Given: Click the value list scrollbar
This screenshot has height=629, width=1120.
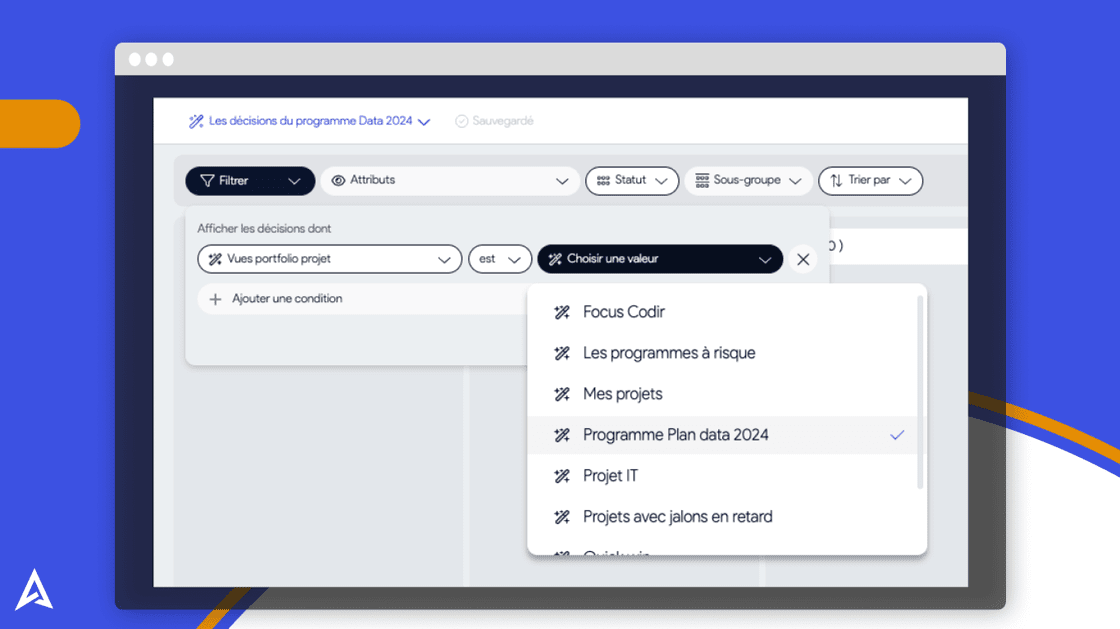Looking at the screenshot, I should click(x=920, y=393).
